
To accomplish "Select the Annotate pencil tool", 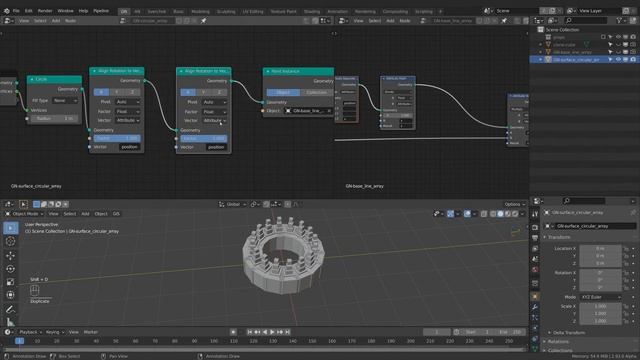I will (x=11, y=309).
